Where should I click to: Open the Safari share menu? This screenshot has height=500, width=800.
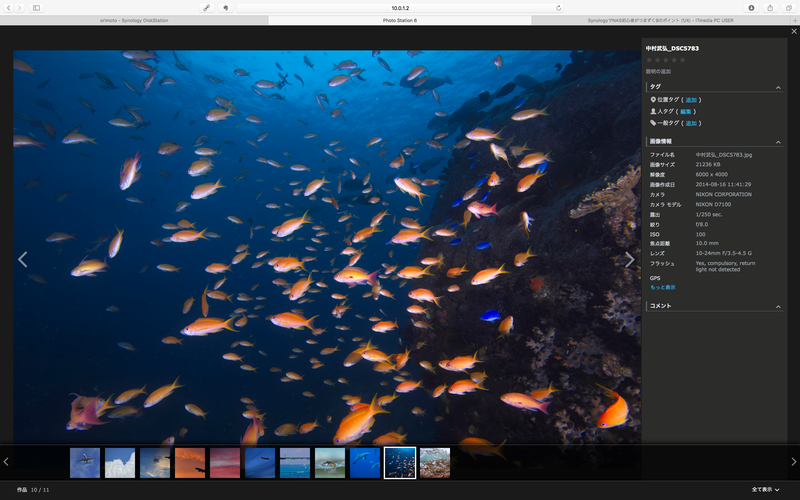point(770,8)
